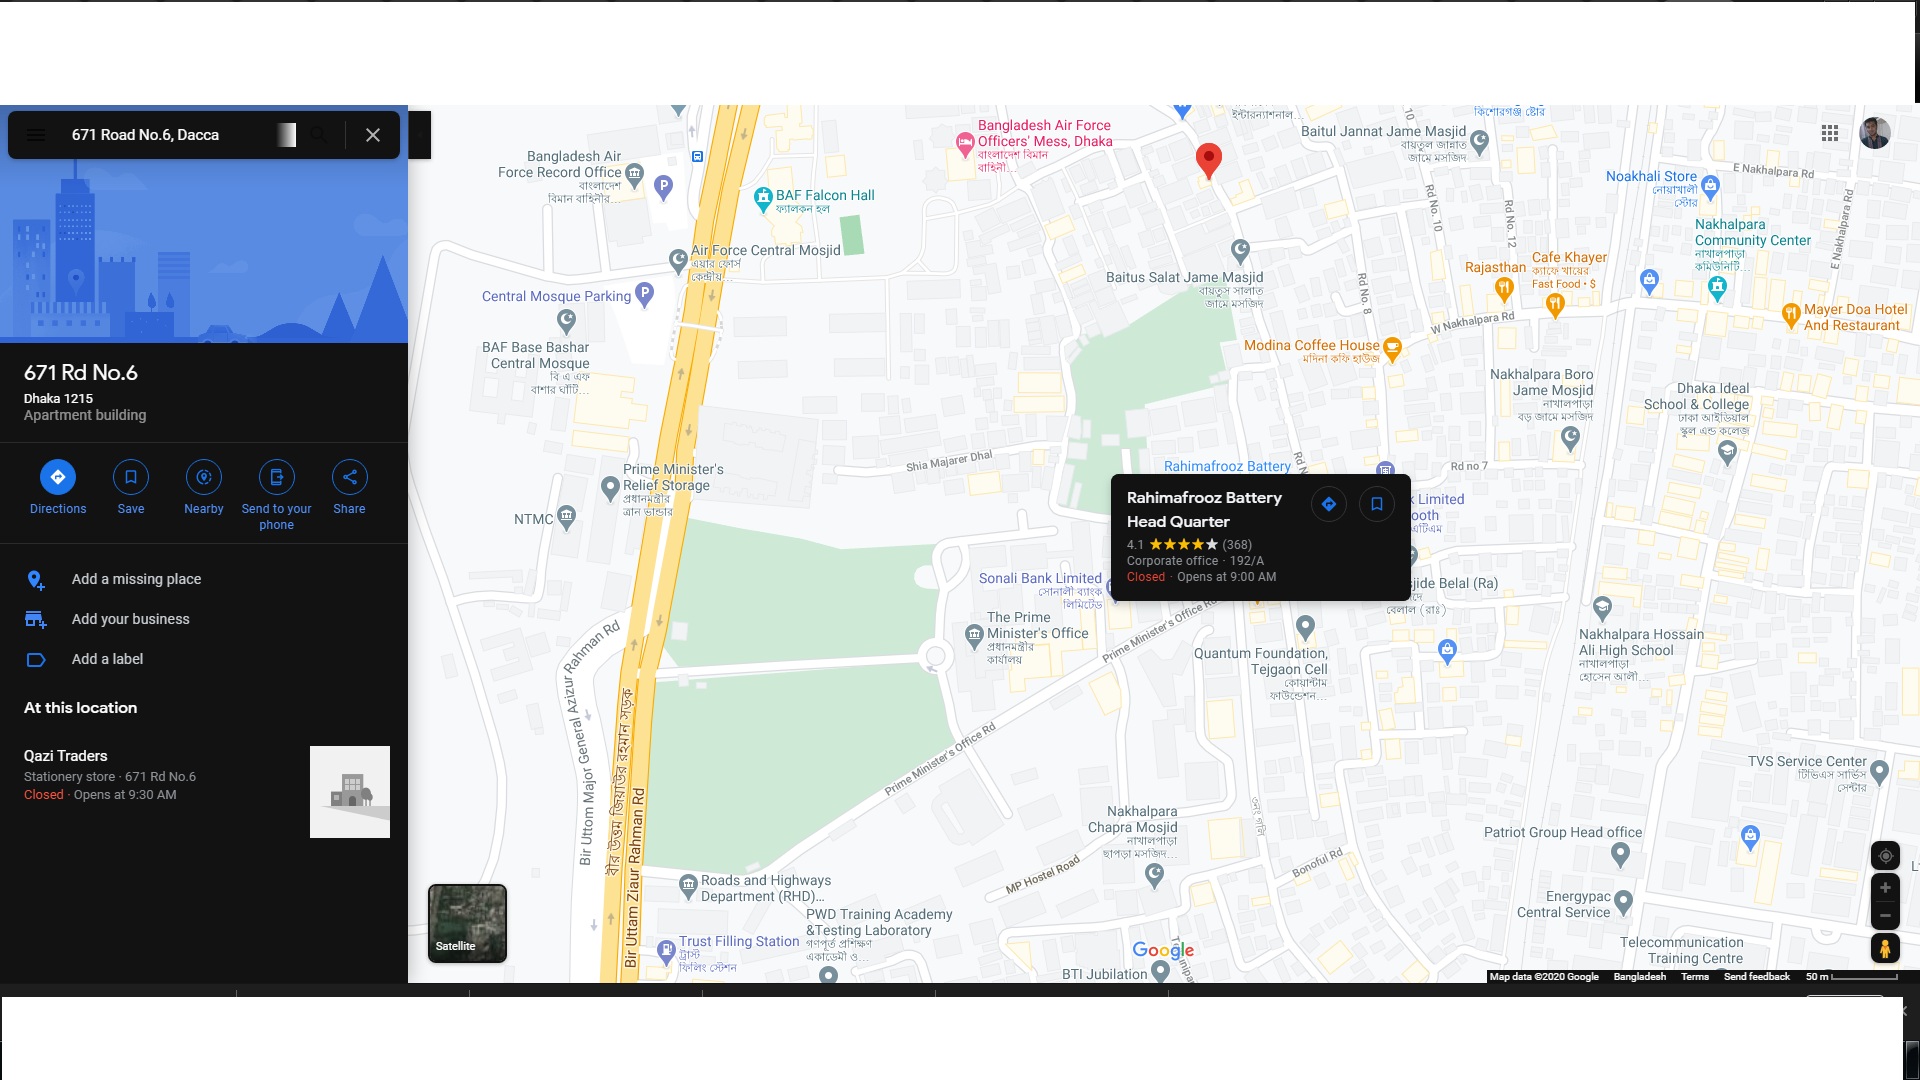Click the Directions button in side panel

coord(58,488)
